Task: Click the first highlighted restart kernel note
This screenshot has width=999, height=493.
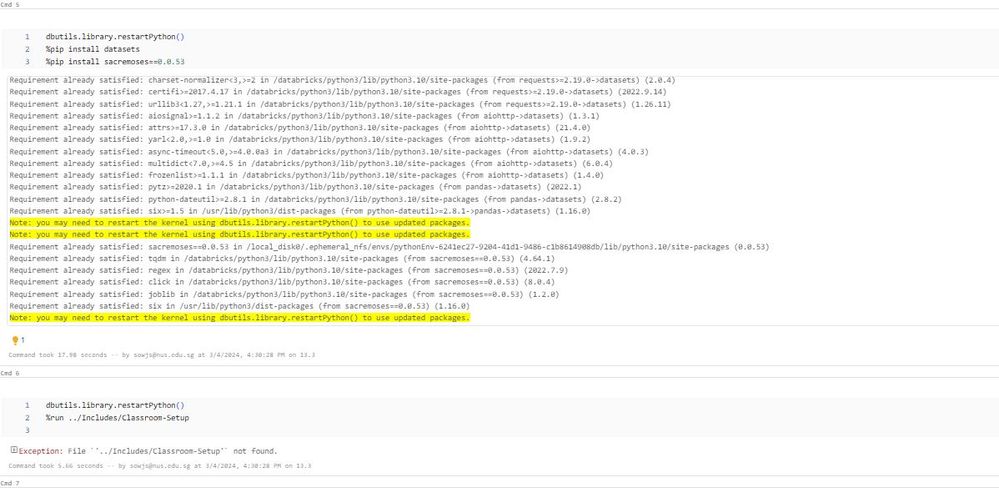Action: pyautogui.click(x=238, y=222)
